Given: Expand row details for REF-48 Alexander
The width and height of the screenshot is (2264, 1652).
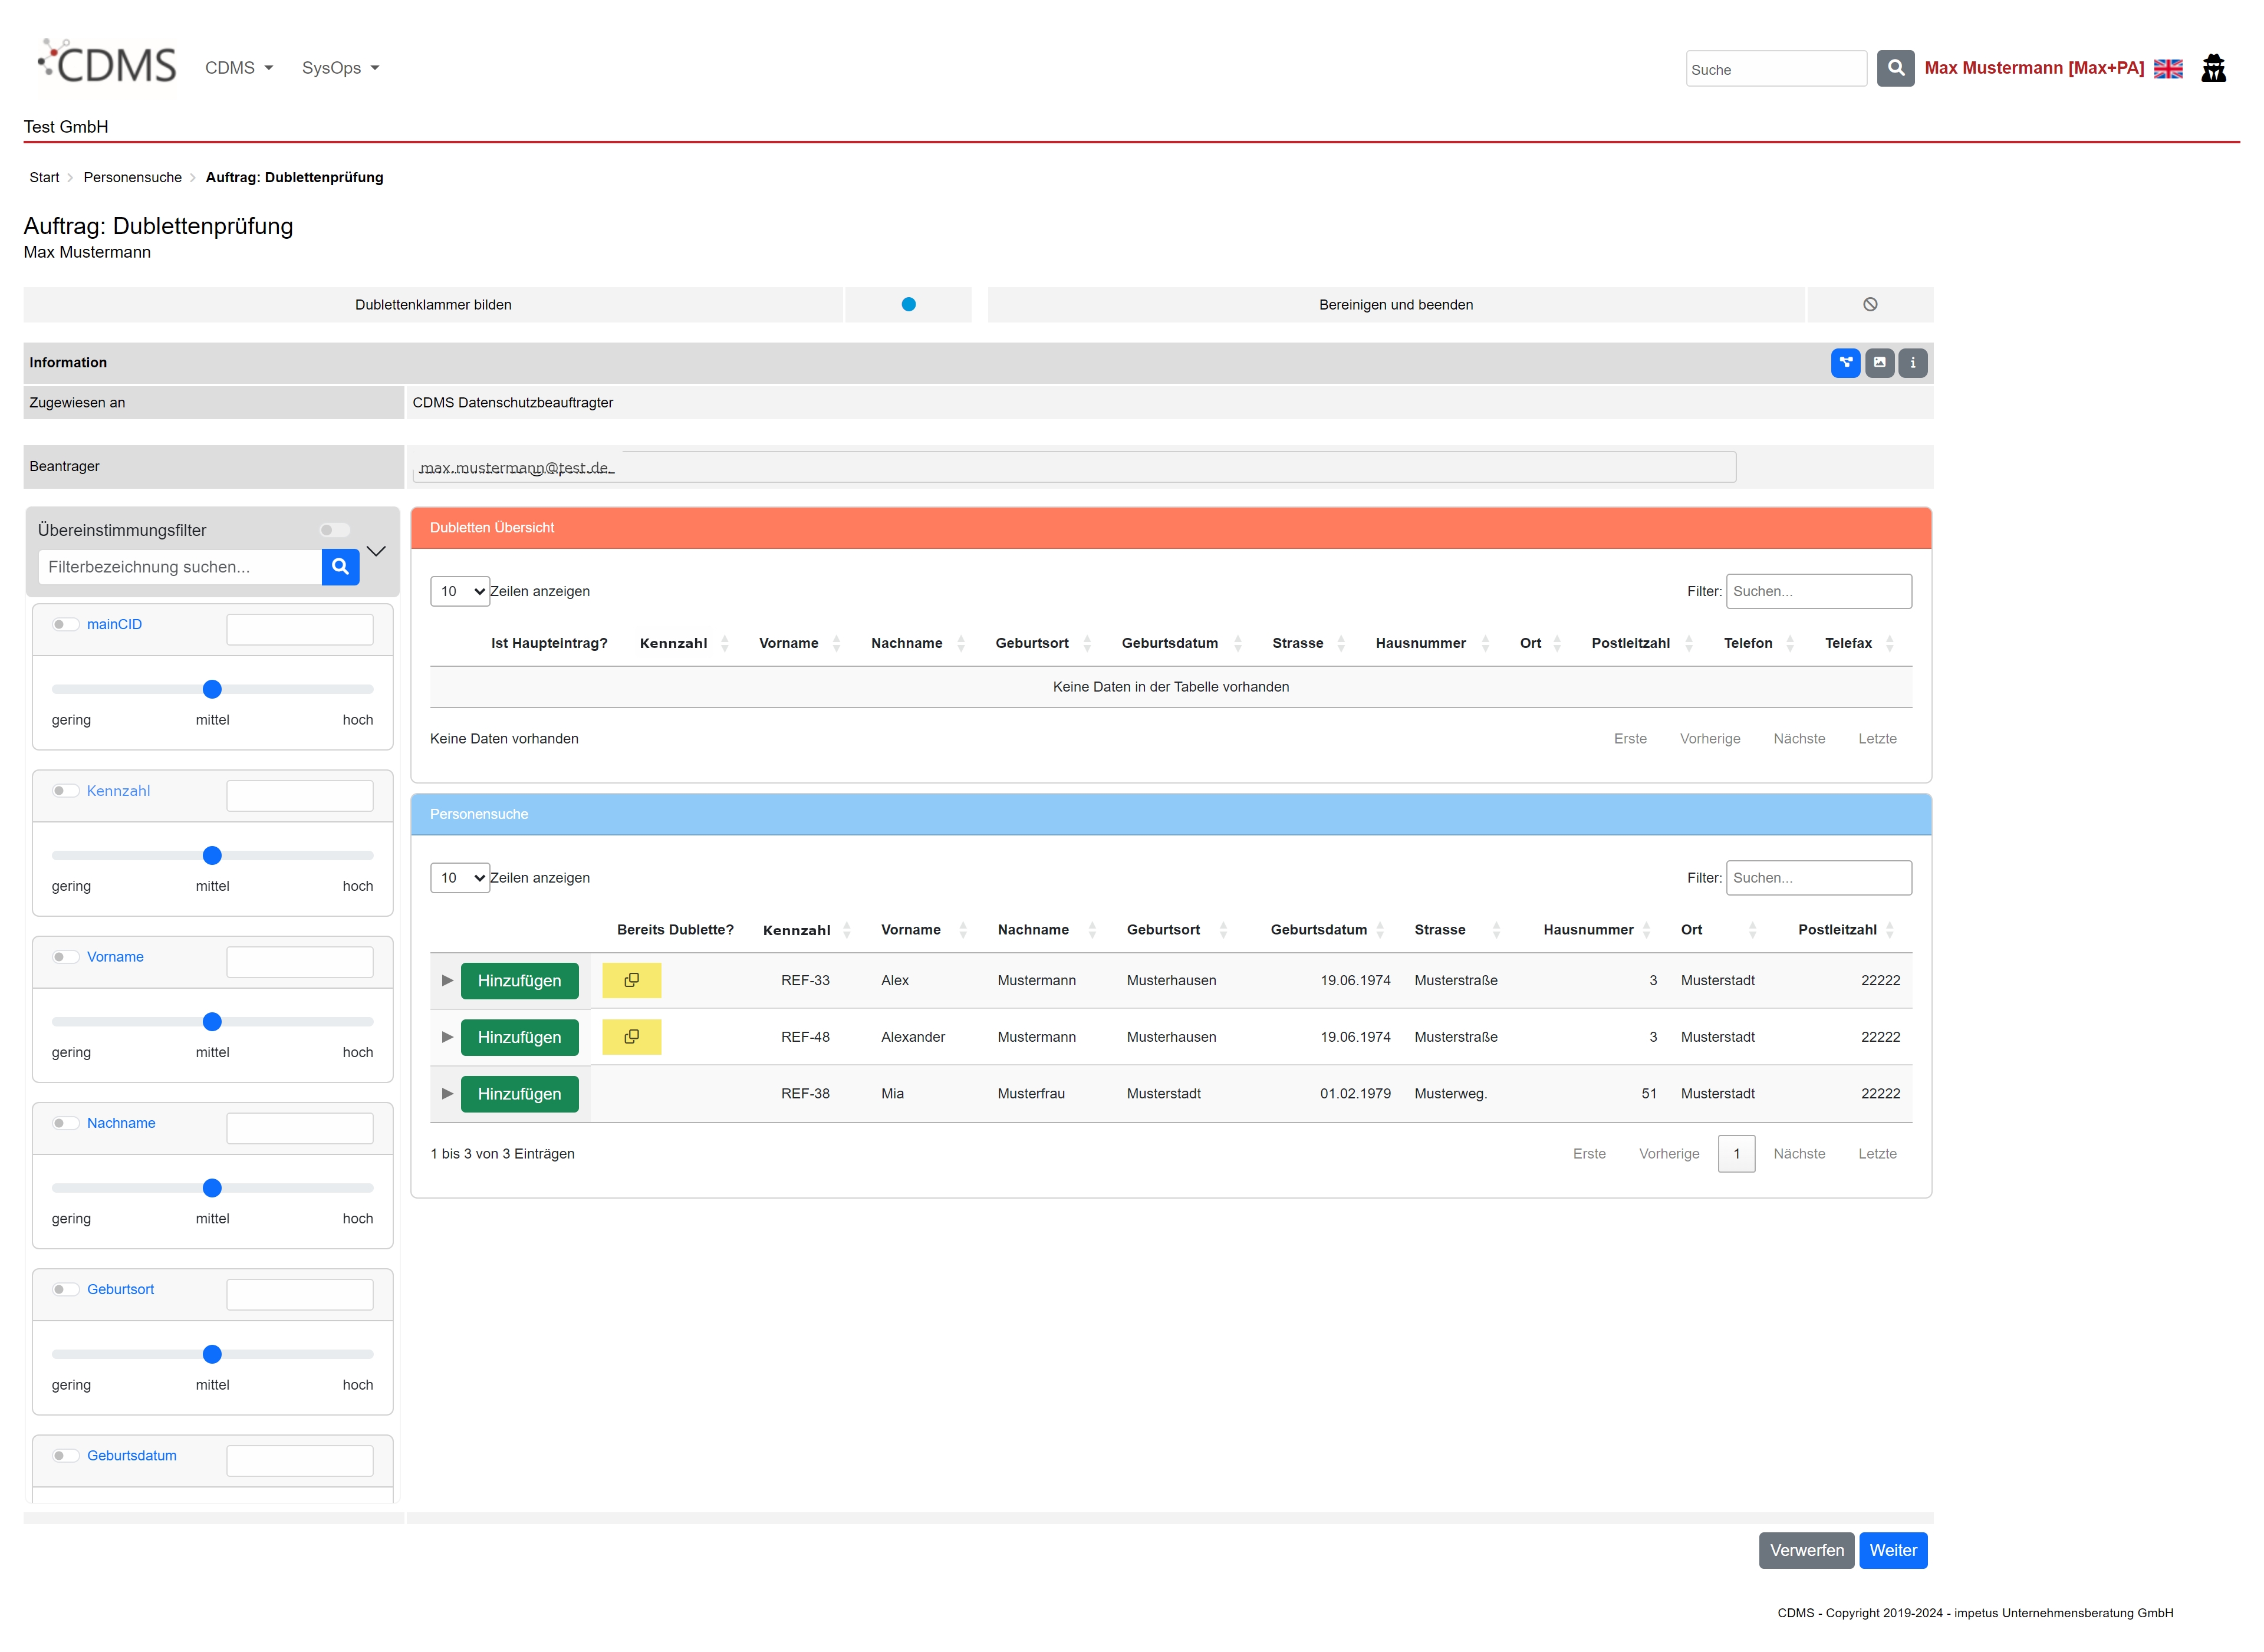Looking at the screenshot, I should coord(447,1037).
